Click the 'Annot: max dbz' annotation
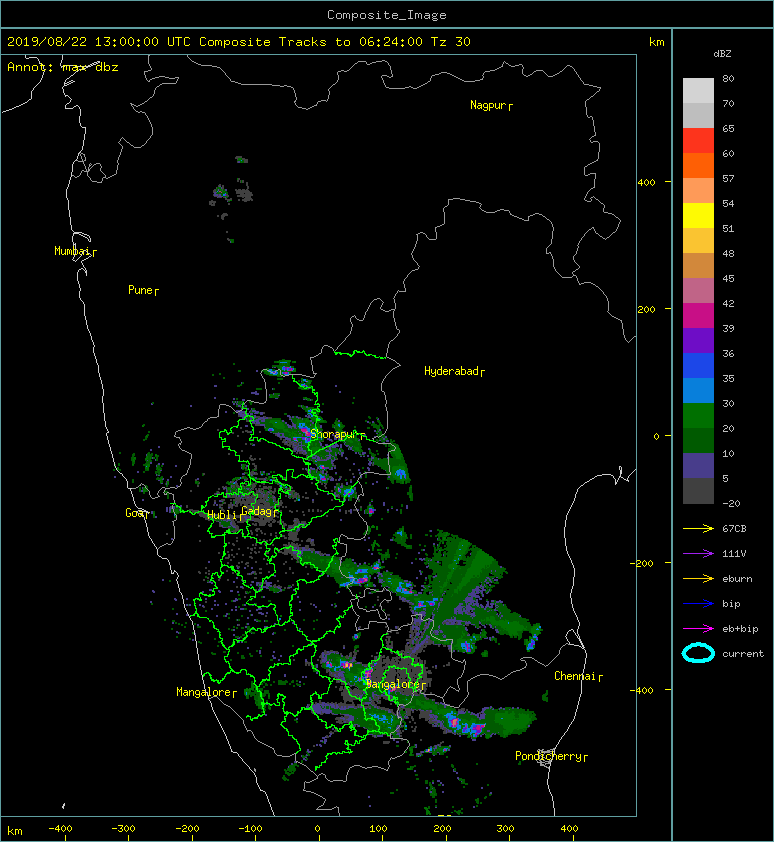This screenshot has height=842, width=774. tap(63, 67)
